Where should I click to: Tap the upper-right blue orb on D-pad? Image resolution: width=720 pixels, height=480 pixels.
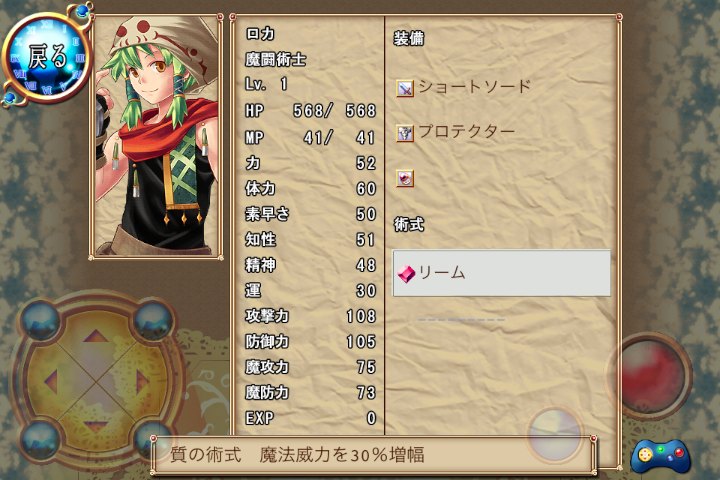click(153, 318)
